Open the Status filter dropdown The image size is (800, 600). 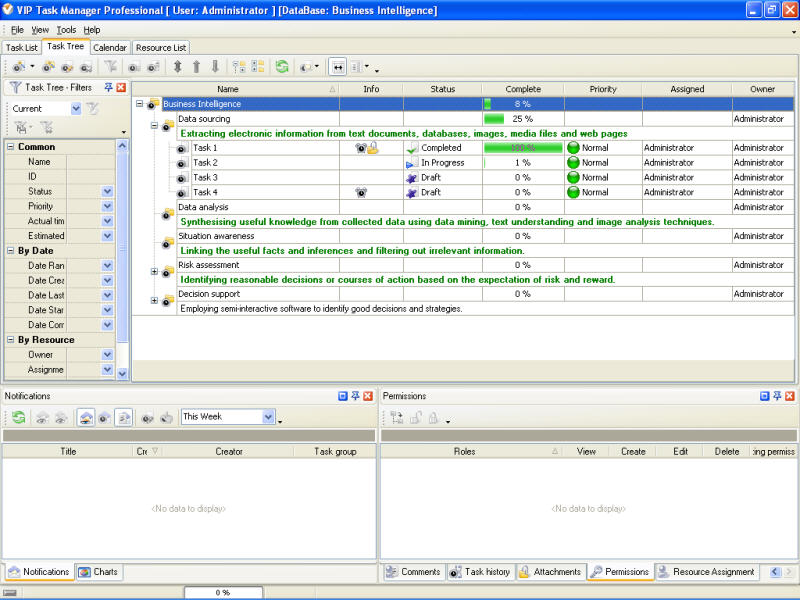(107, 191)
